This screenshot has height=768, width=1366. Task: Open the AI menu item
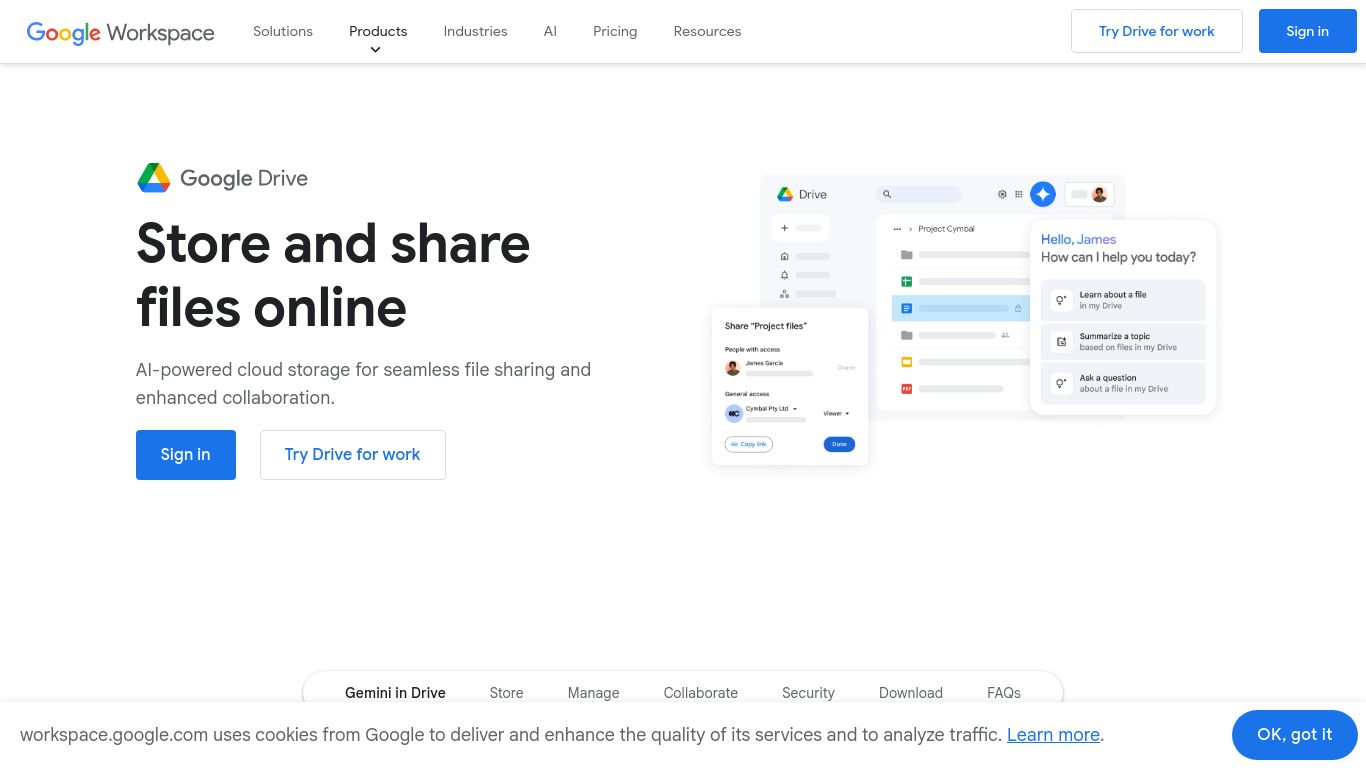click(x=550, y=31)
